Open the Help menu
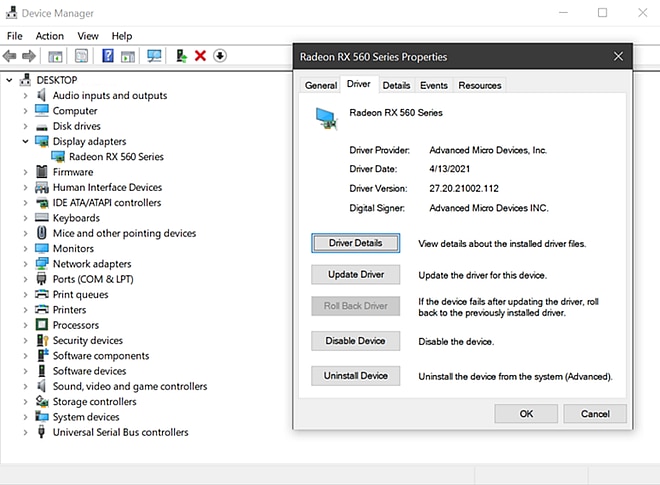 point(122,36)
